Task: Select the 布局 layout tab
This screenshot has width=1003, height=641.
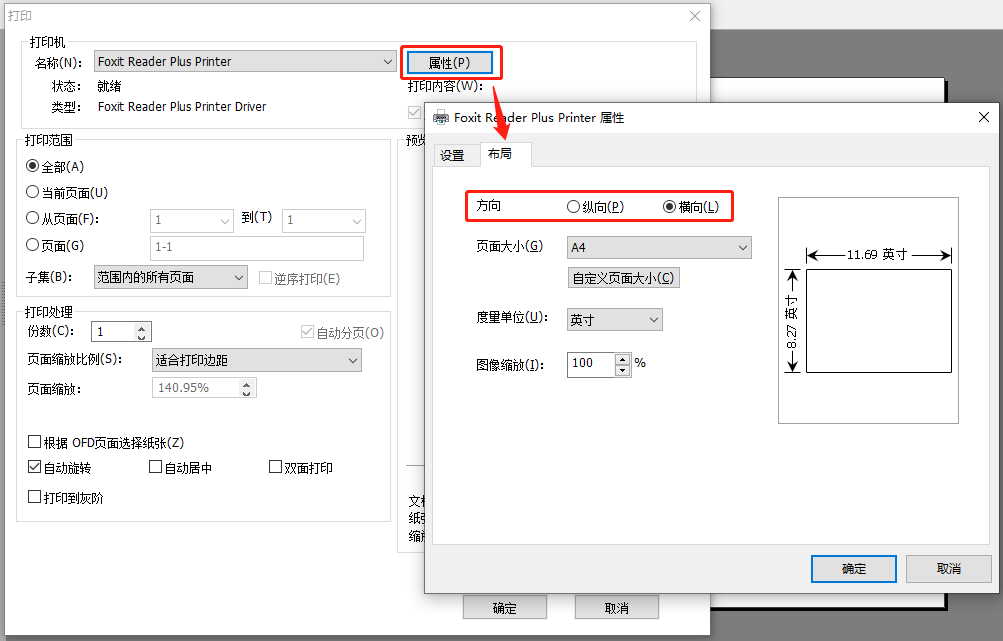Action: tap(500, 154)
